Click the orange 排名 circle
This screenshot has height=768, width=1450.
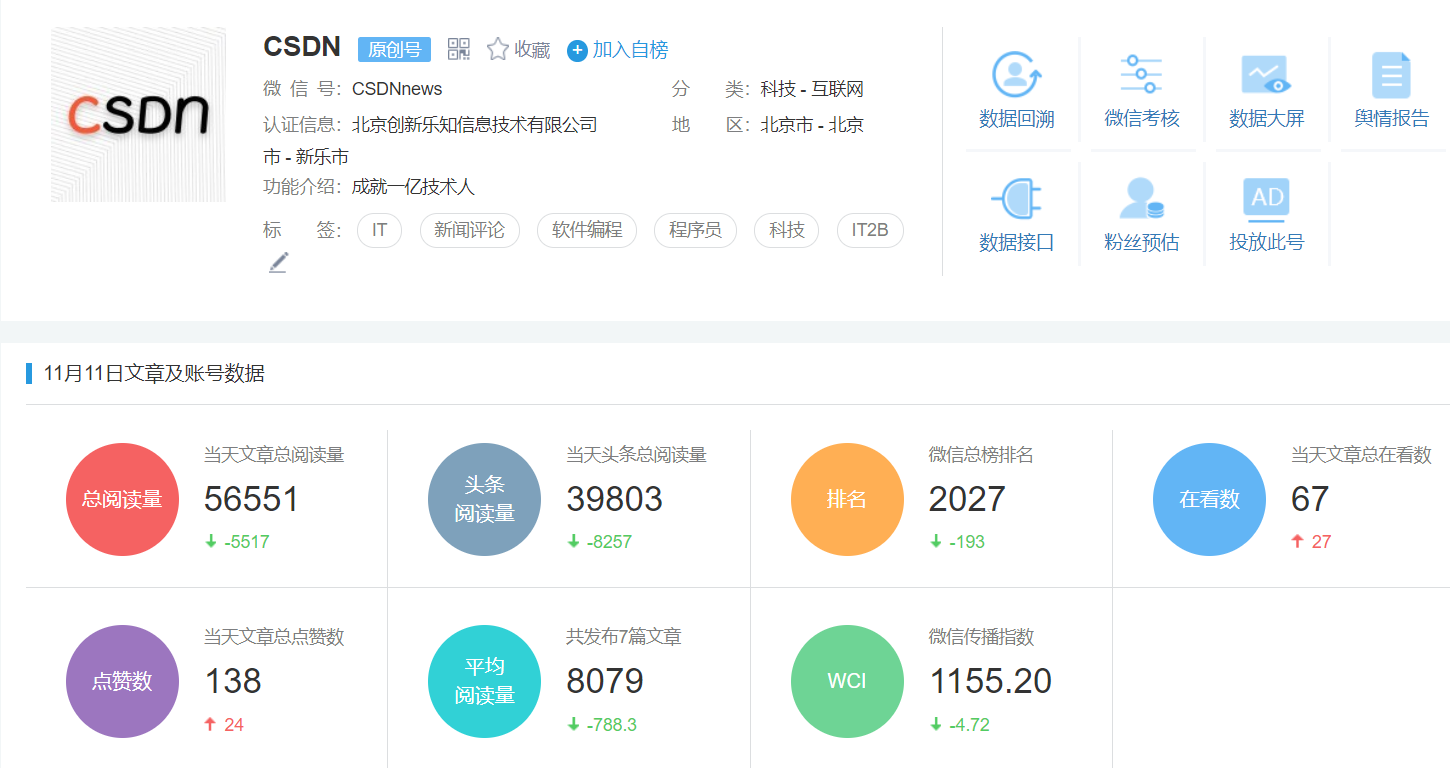pos(847,498)
